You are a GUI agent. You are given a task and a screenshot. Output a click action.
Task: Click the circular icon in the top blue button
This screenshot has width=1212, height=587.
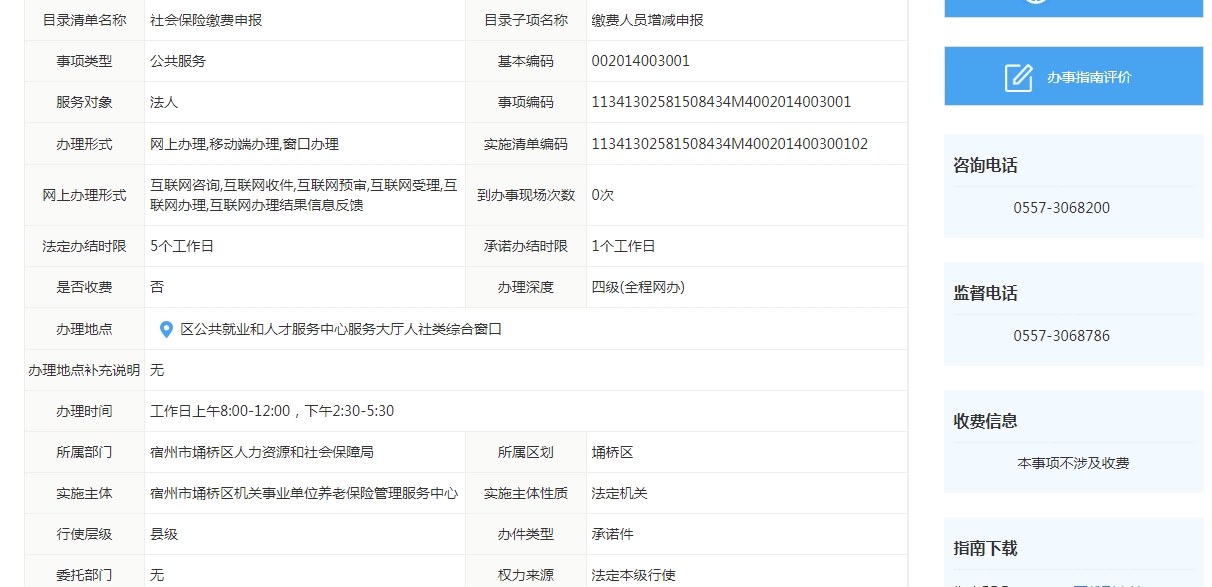(1037, 2)
